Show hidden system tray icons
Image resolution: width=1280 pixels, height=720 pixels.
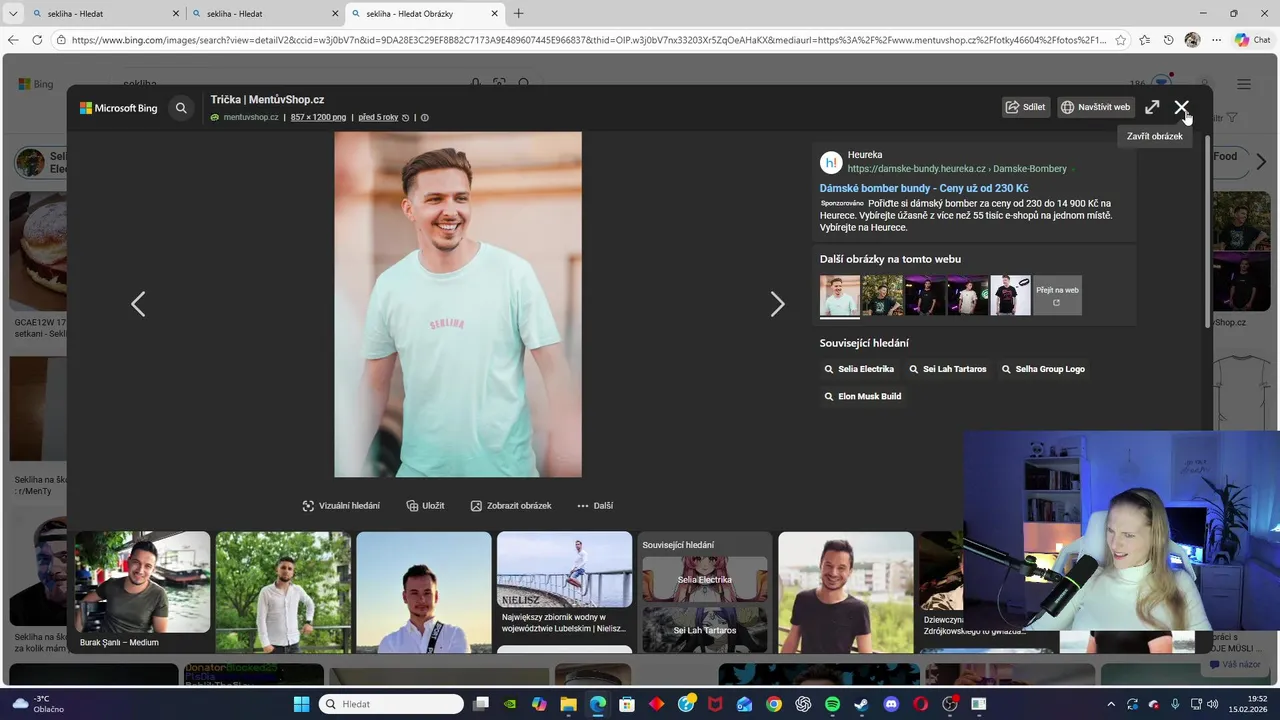click(x=1110, y=704)
